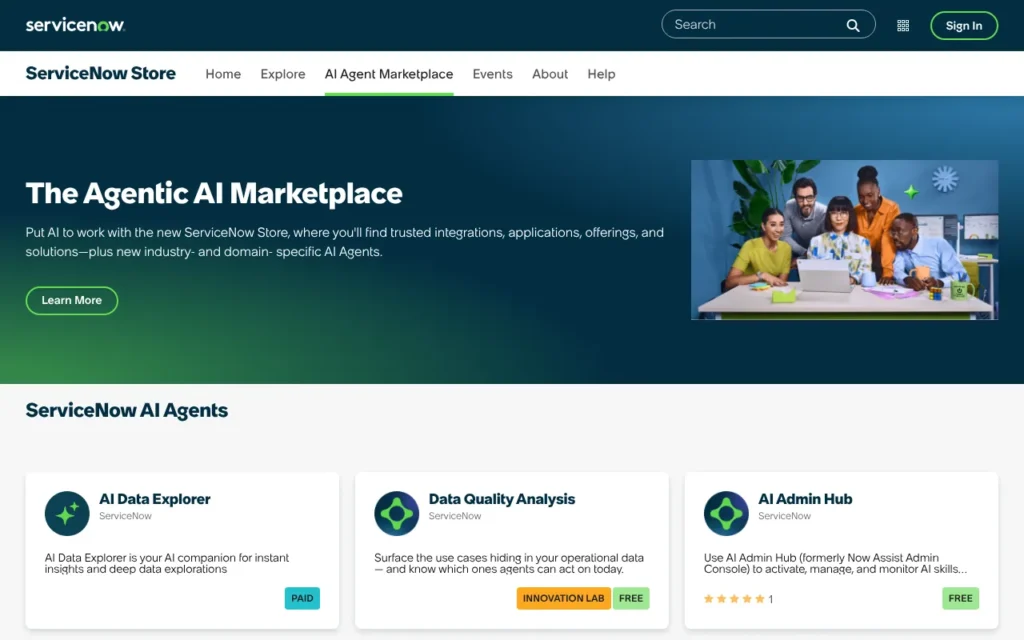Open the AI Admin Hub card title
Screen dimensions: 1024x640
point(805,499)
